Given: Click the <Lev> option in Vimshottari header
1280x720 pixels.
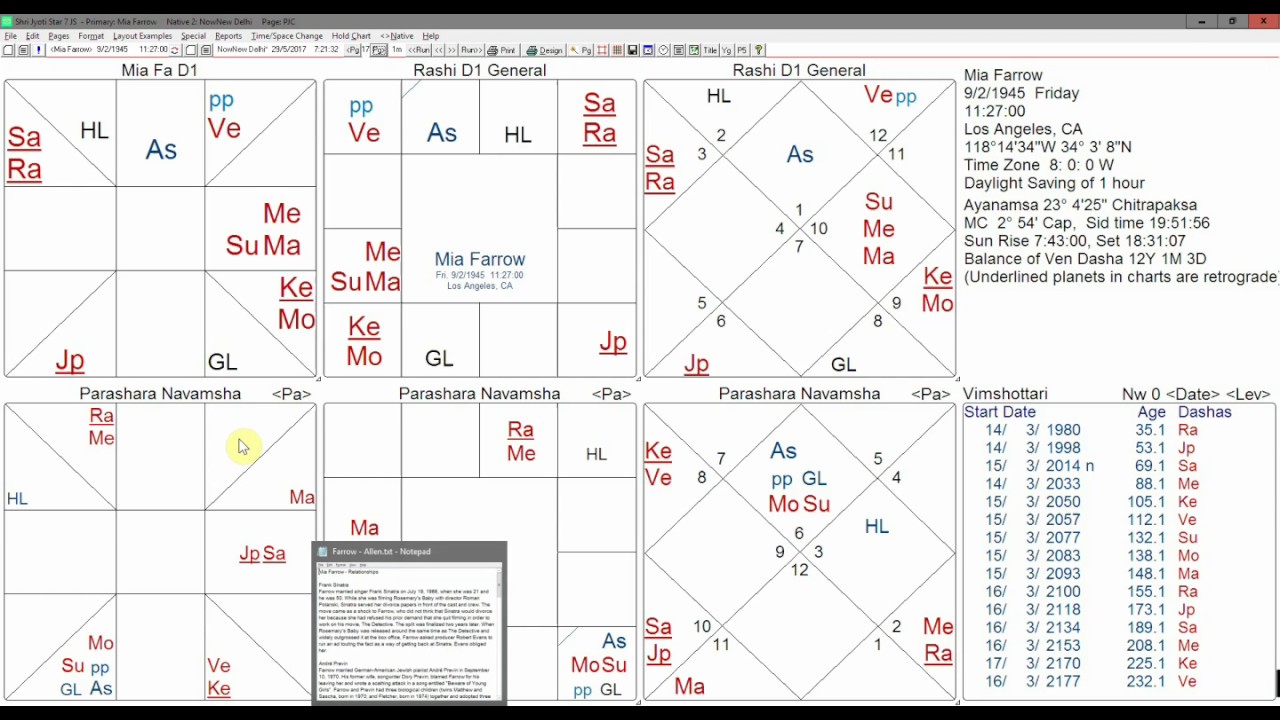Looking at the screenshot, I should coord(1246,394).
